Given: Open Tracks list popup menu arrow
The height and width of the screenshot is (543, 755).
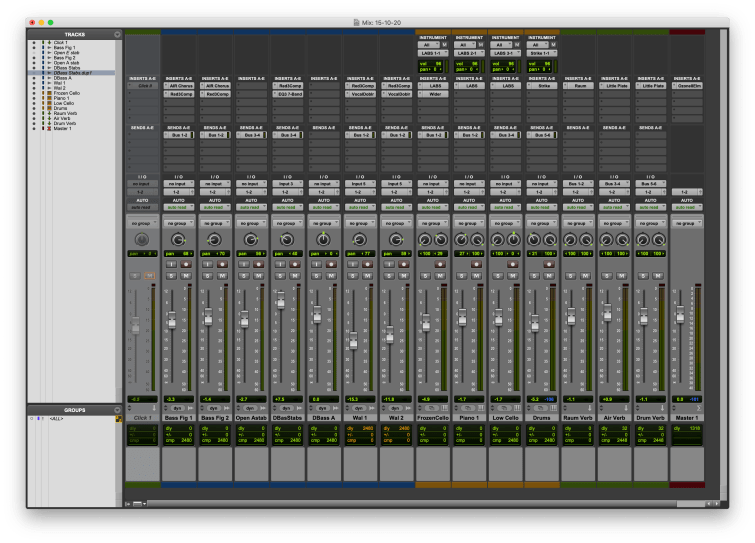Looking at the screenshot, I should [x=117, y=34].
